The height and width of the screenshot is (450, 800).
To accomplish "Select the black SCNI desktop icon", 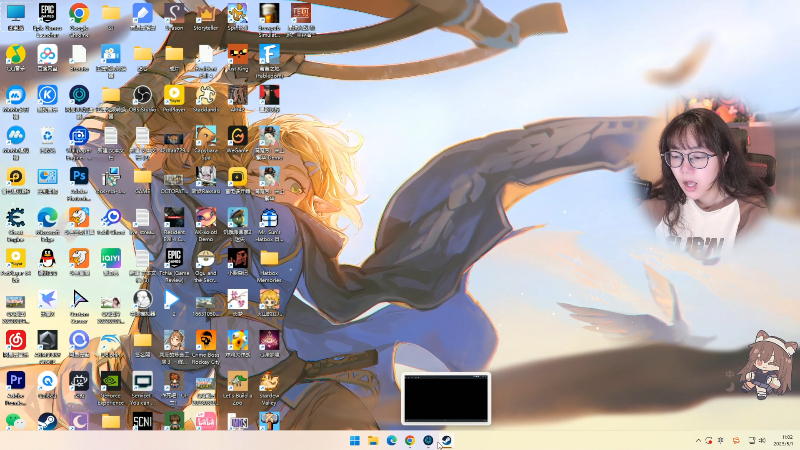I will coord(142,421).
